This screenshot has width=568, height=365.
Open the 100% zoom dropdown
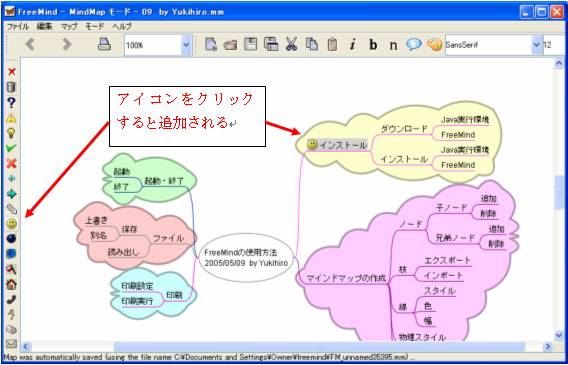(x=186, y=45)
